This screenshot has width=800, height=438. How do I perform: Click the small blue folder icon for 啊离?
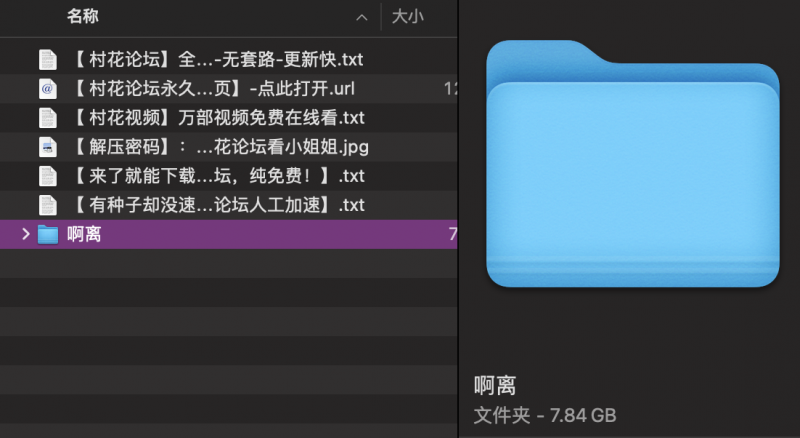[x=47, y=235]
